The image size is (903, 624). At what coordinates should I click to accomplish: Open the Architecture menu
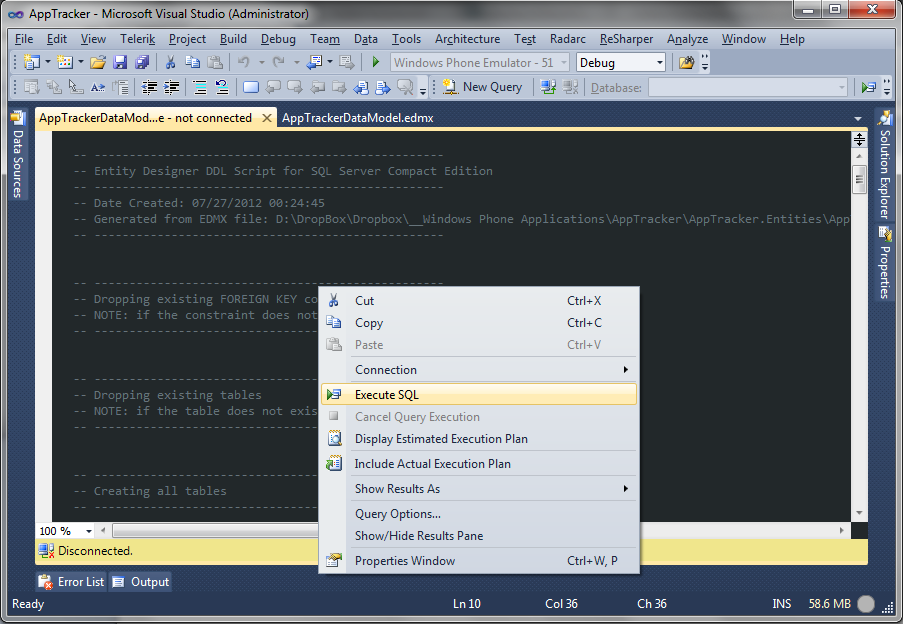[468, 39]
